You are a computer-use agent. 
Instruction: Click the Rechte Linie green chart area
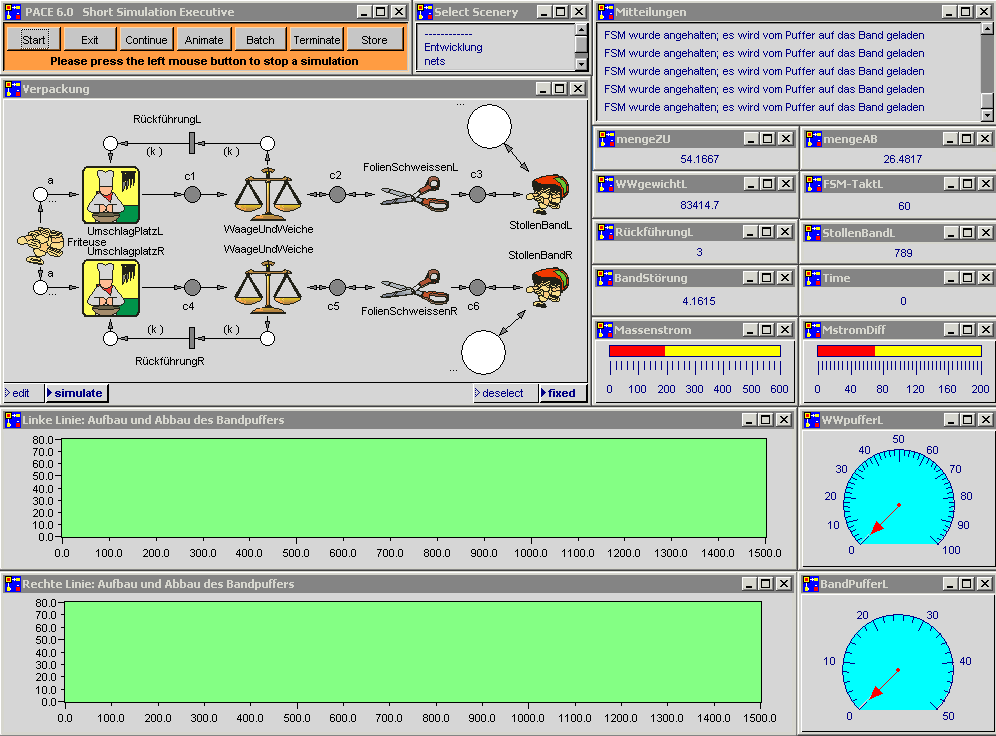click(413, 652)
